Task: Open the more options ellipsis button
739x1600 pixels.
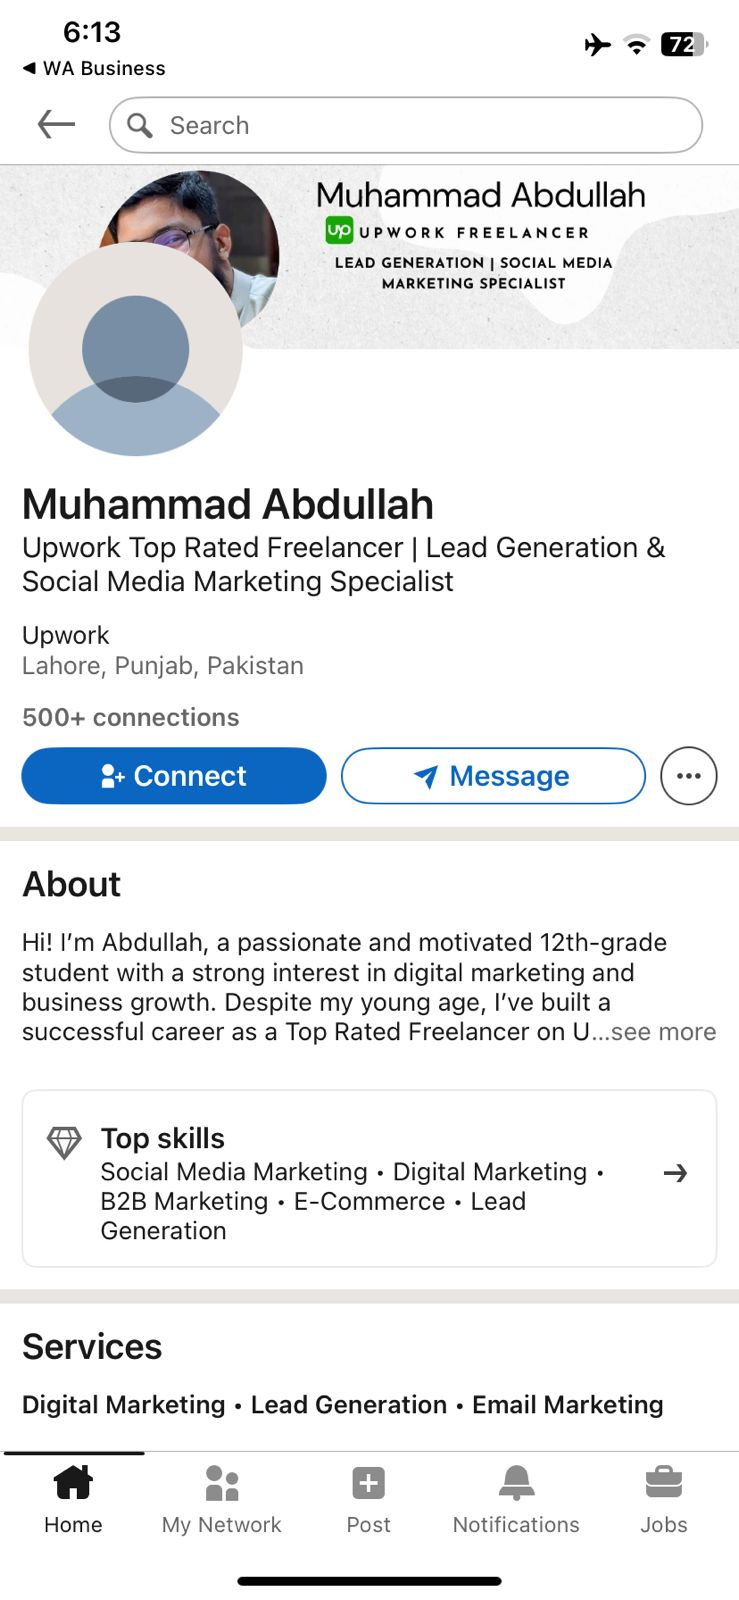Action: click(x=688, y=776)
